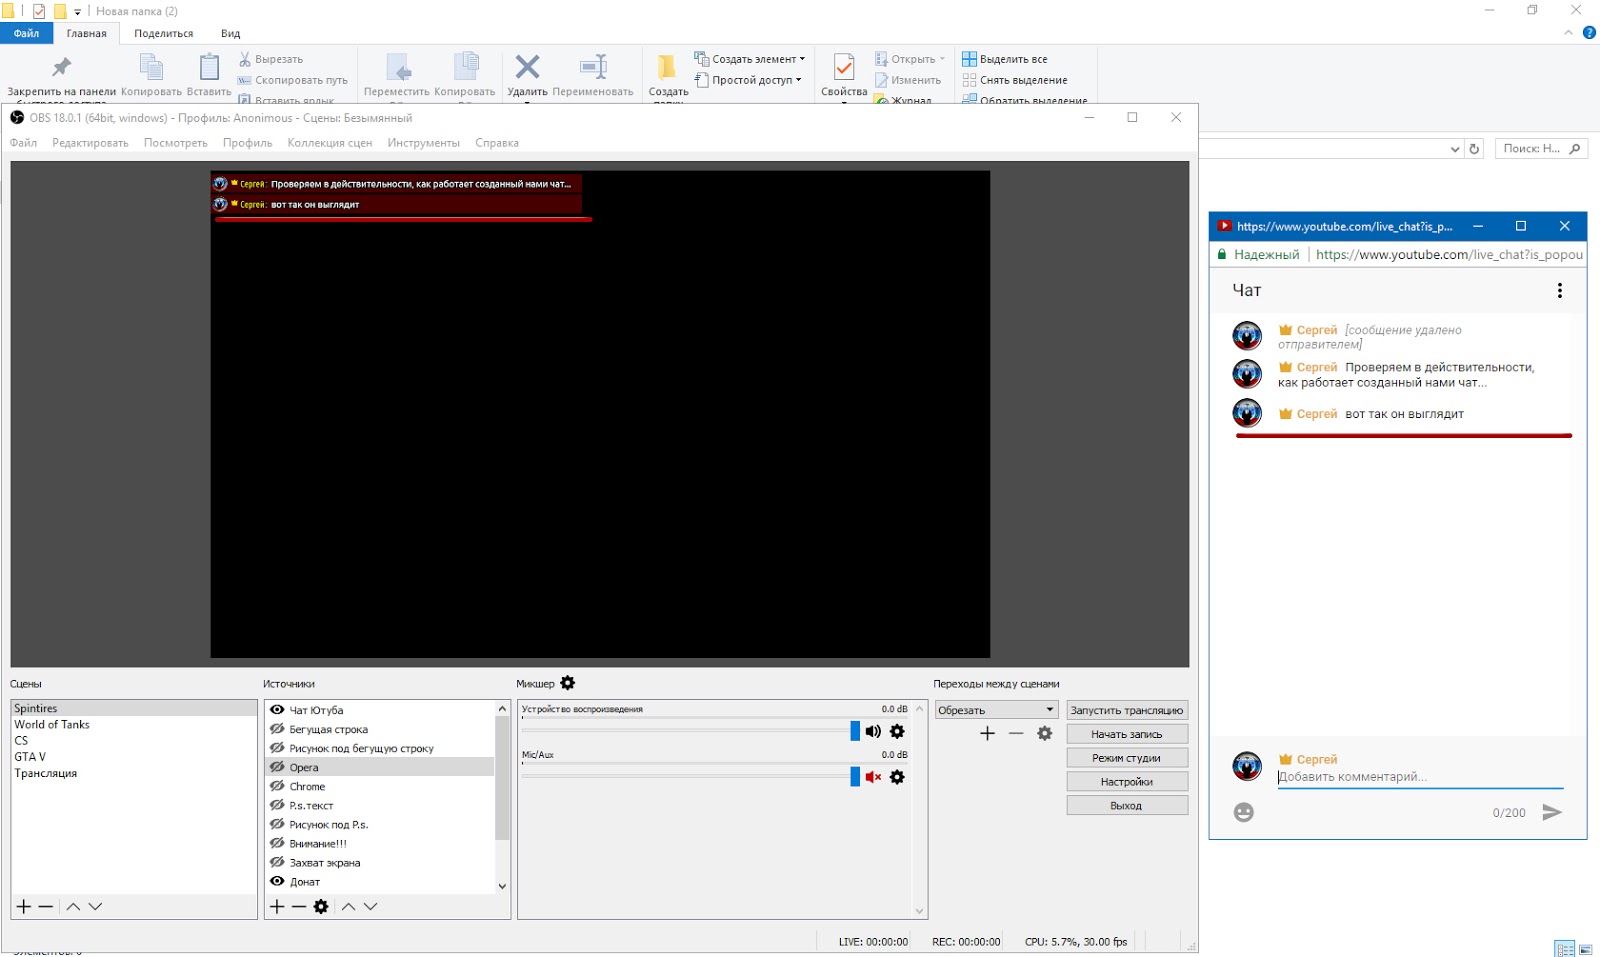Click the Выход button in OBS
Screen dimensions: 1600x957
click(1127, 806)
